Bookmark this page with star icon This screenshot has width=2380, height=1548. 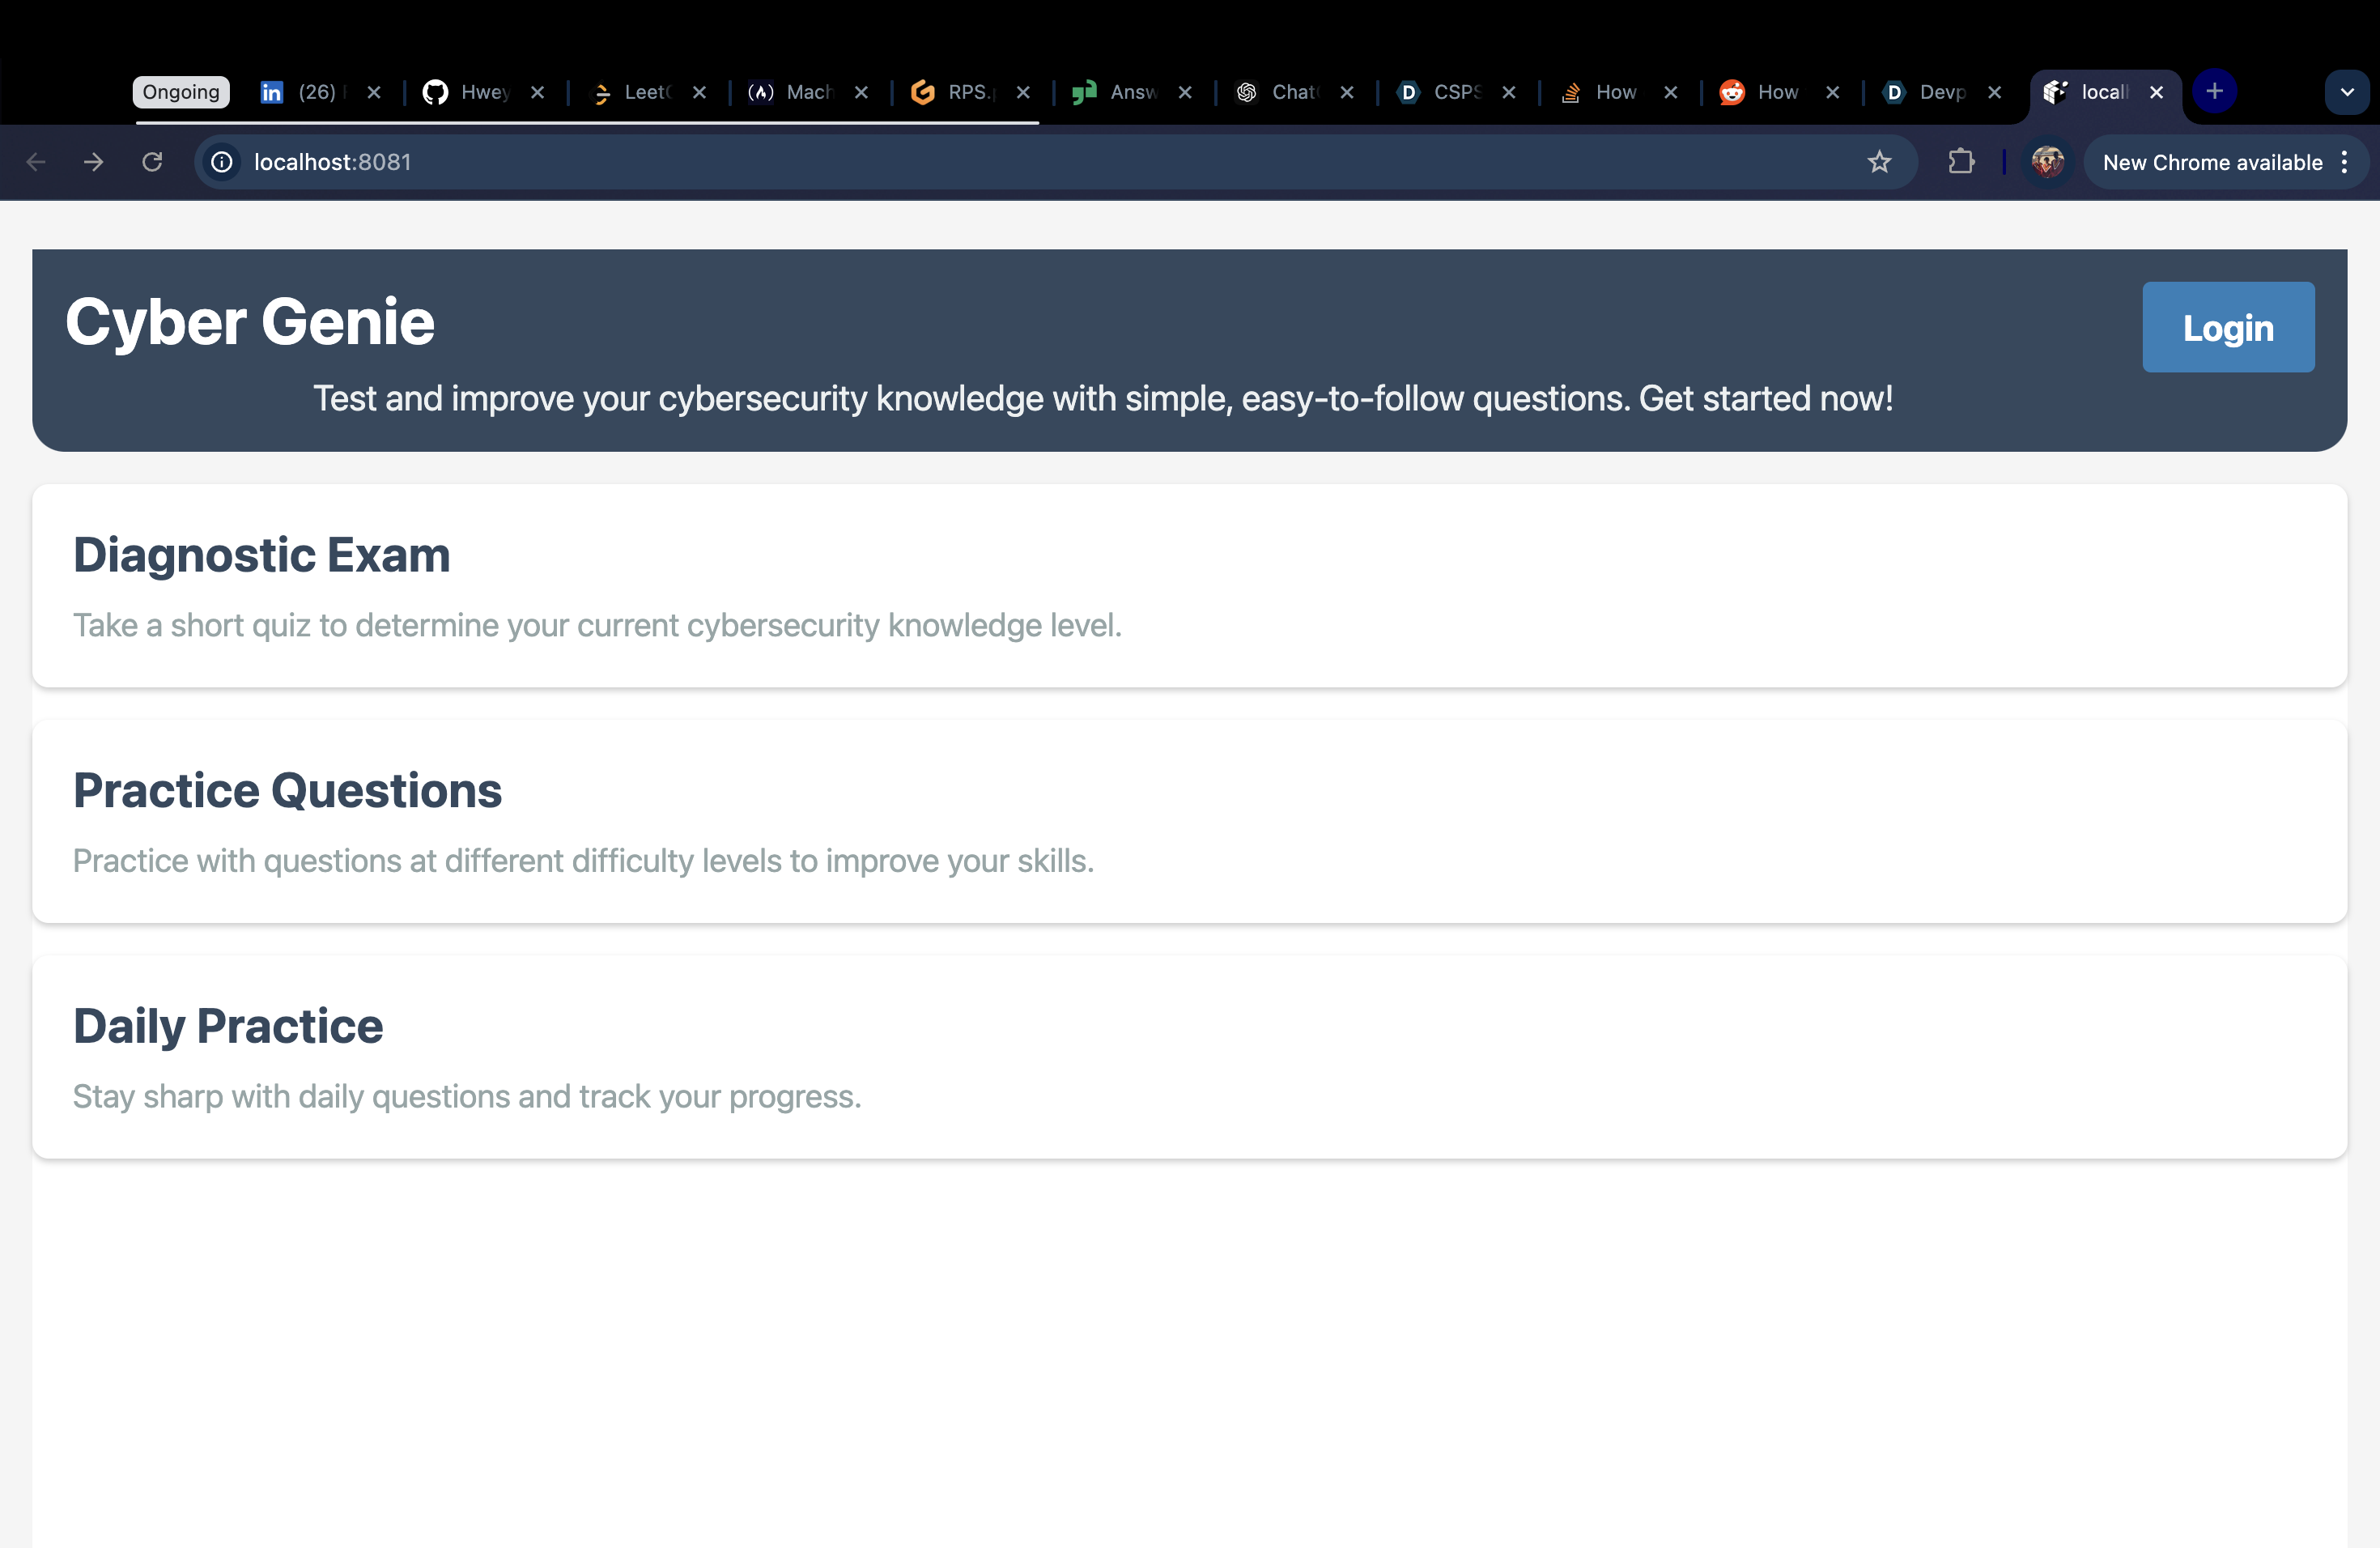[1879, 162]
